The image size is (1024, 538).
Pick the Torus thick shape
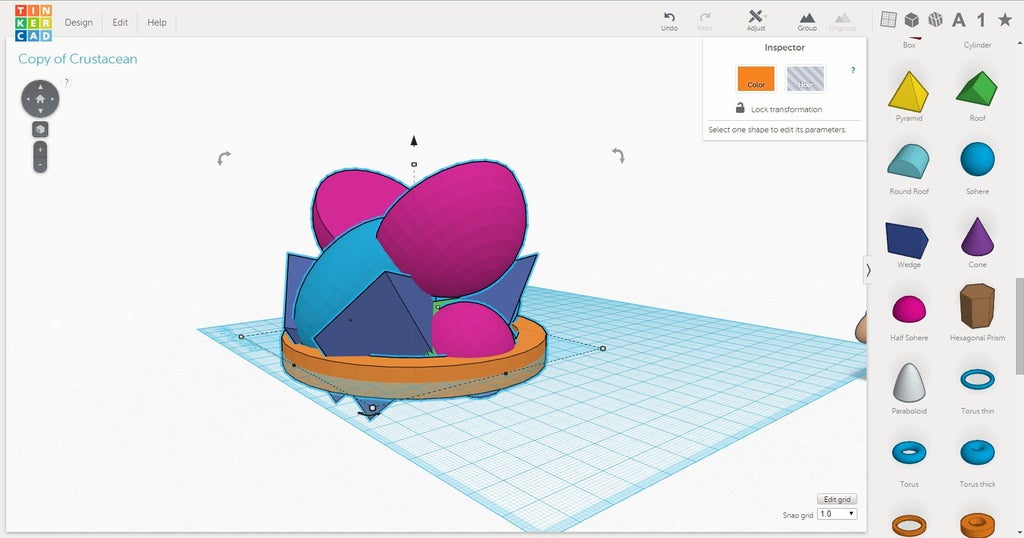[x=977, y=462]
